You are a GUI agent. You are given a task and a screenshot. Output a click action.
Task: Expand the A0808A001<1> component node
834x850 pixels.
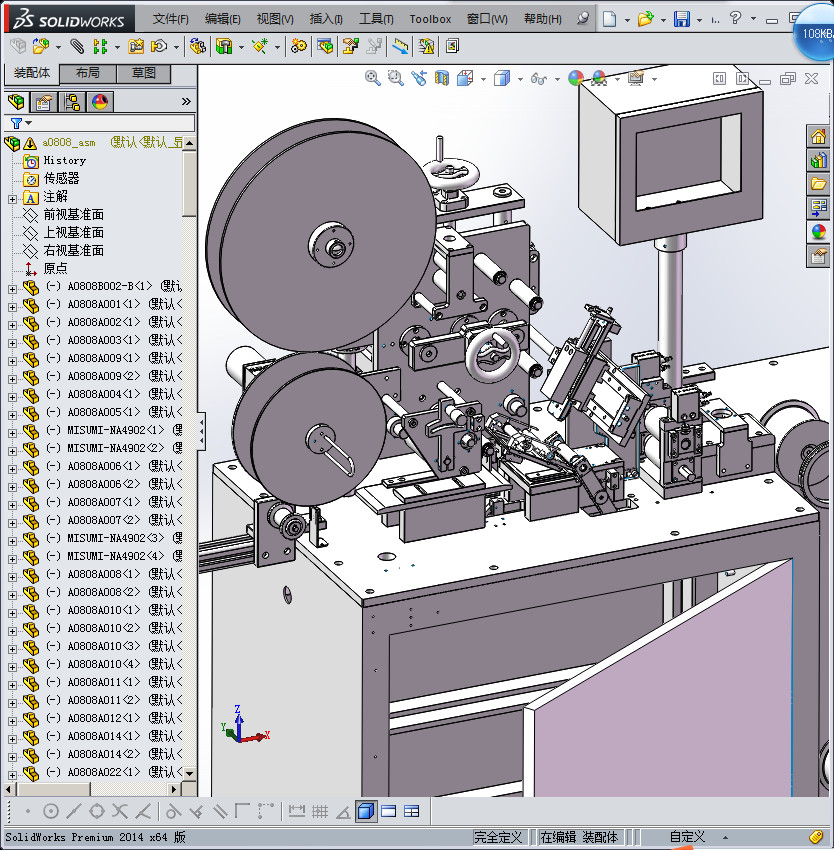click(12, 305)
